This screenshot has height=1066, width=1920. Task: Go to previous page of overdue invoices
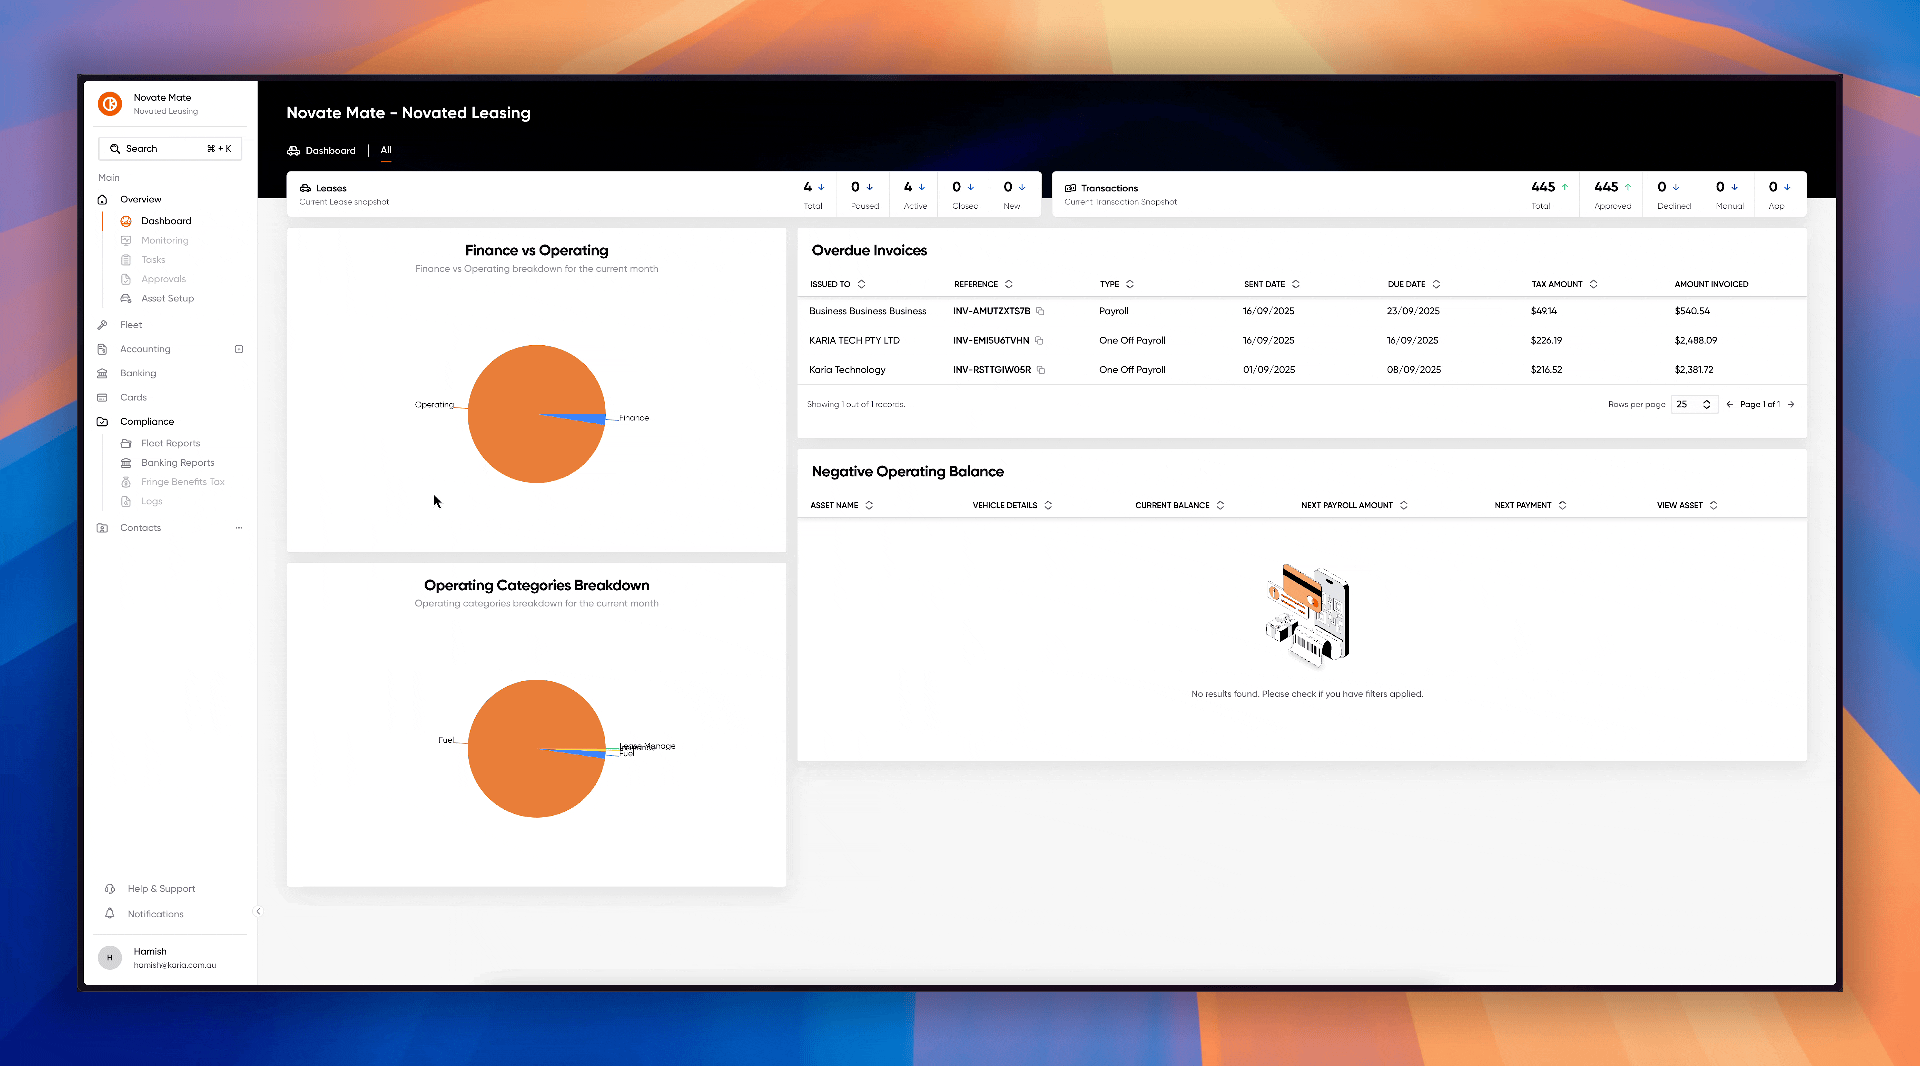tap(1729, 404)
